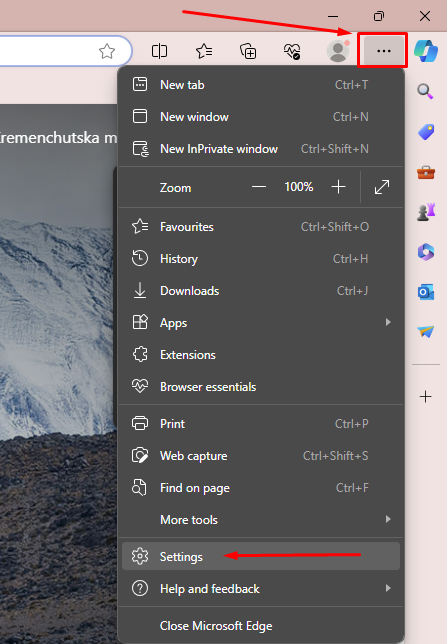Click the Help question mark icon in menu

pyautogui.click(x=140, y=588)
